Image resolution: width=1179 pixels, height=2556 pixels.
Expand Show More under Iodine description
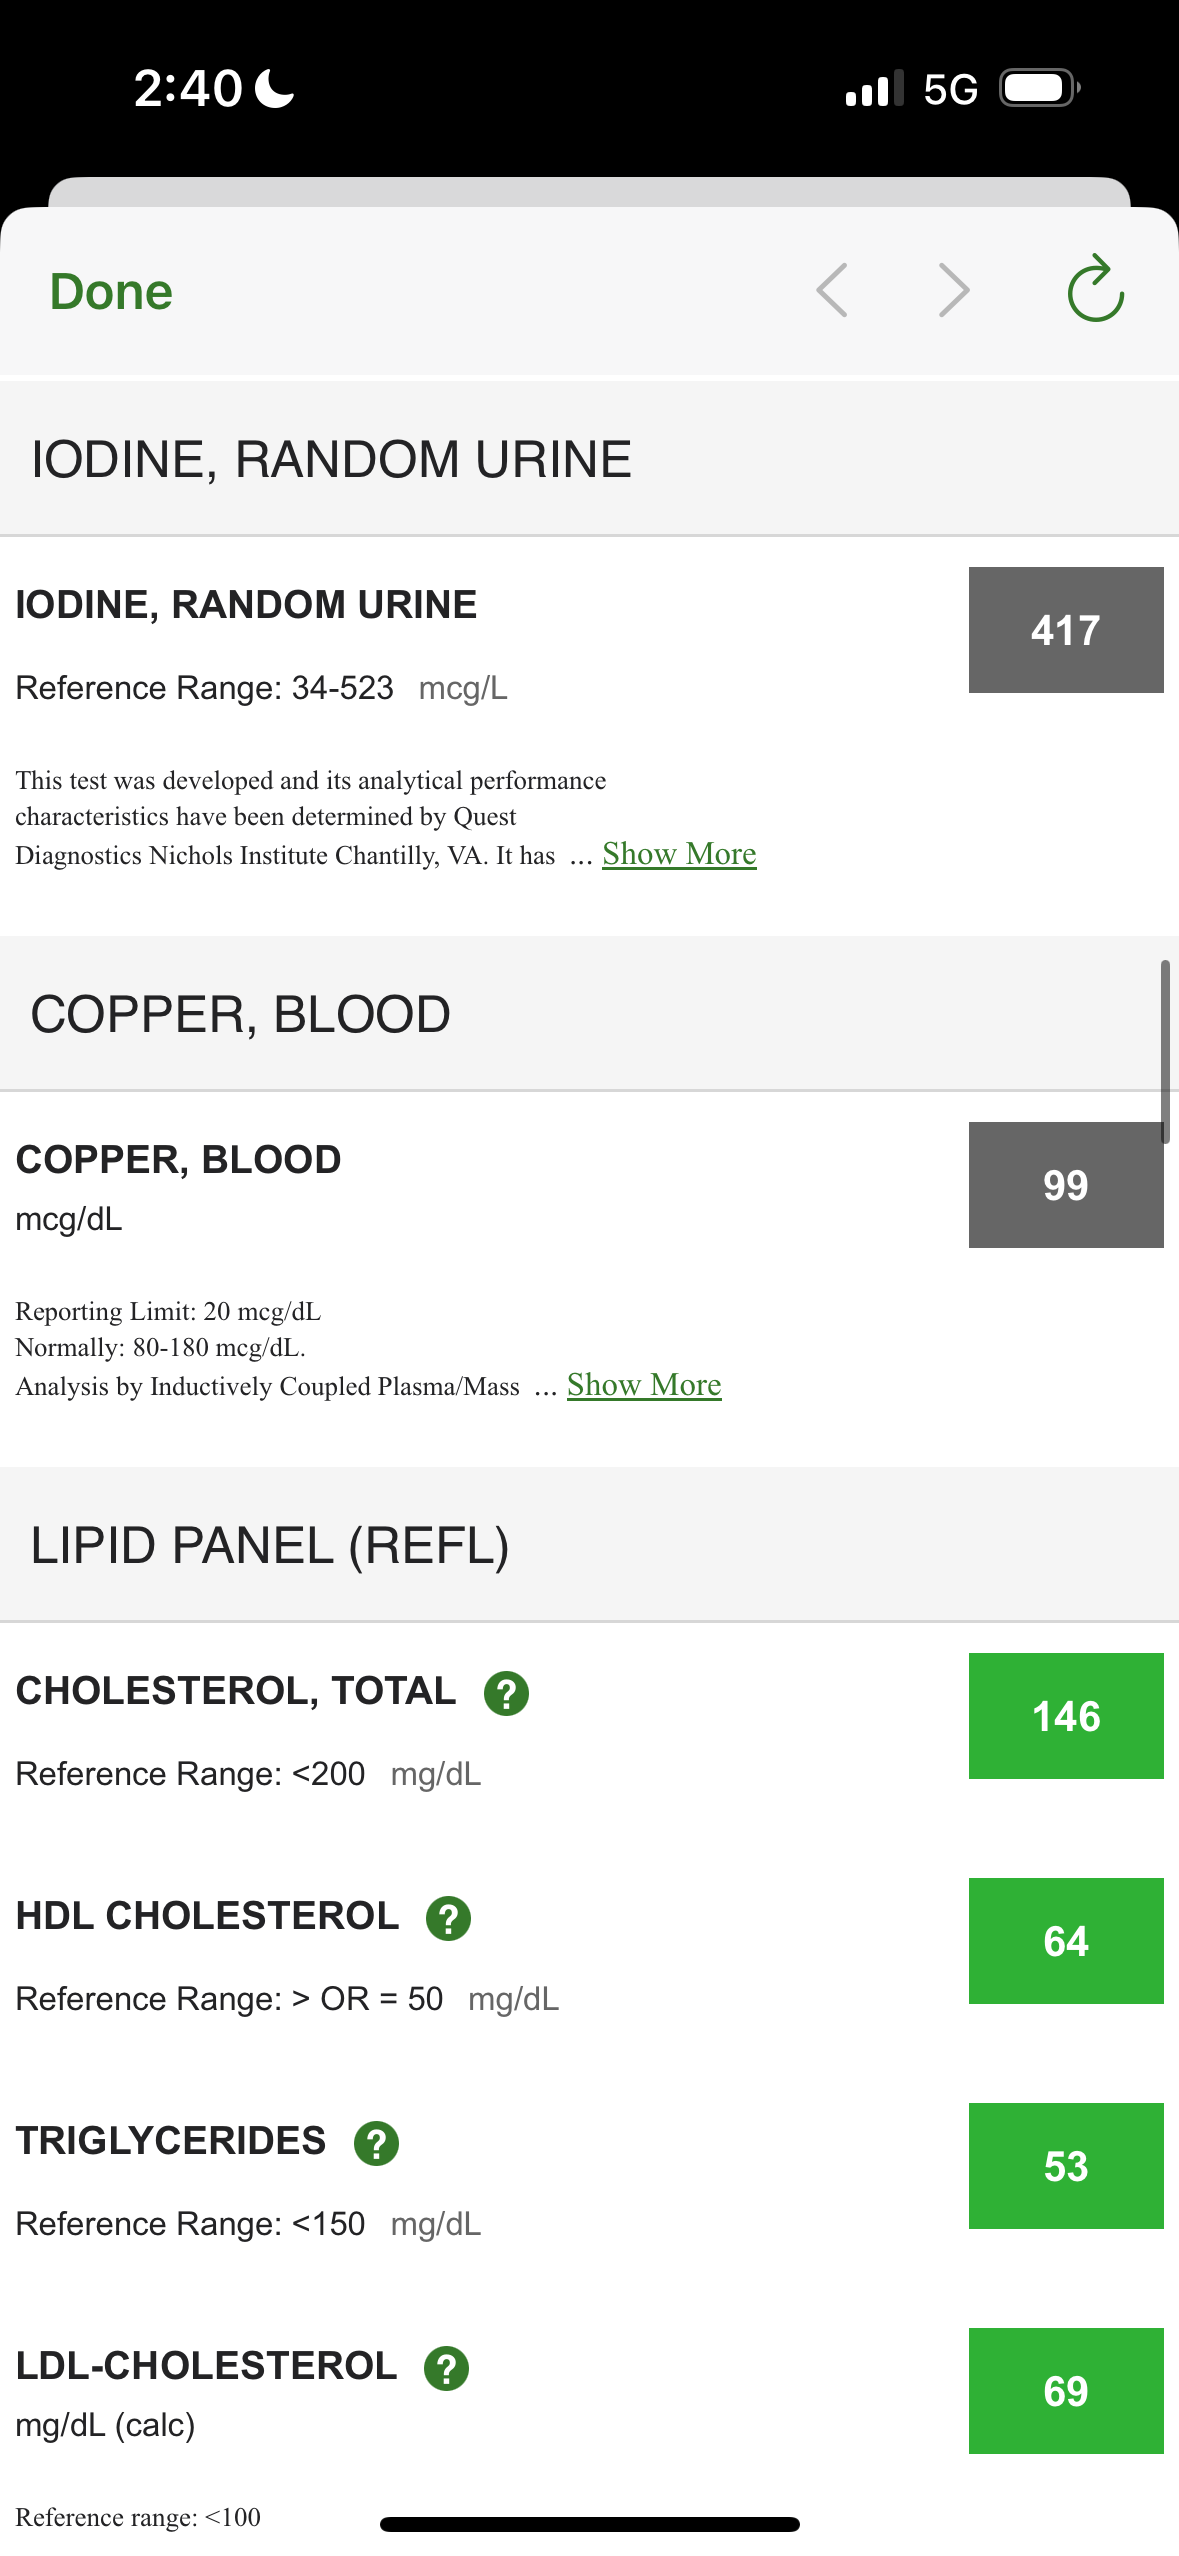click(x=679, y=854)
